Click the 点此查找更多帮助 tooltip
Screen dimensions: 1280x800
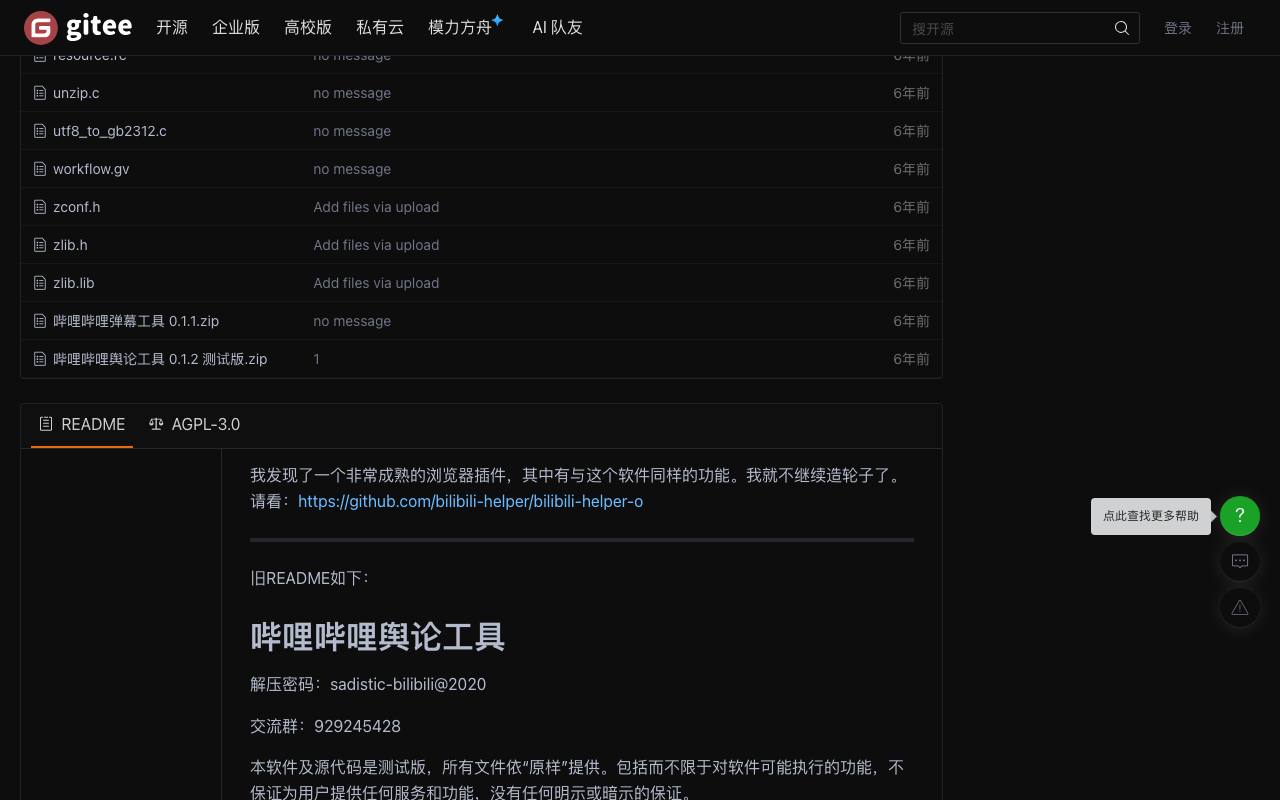point(1151,516)
